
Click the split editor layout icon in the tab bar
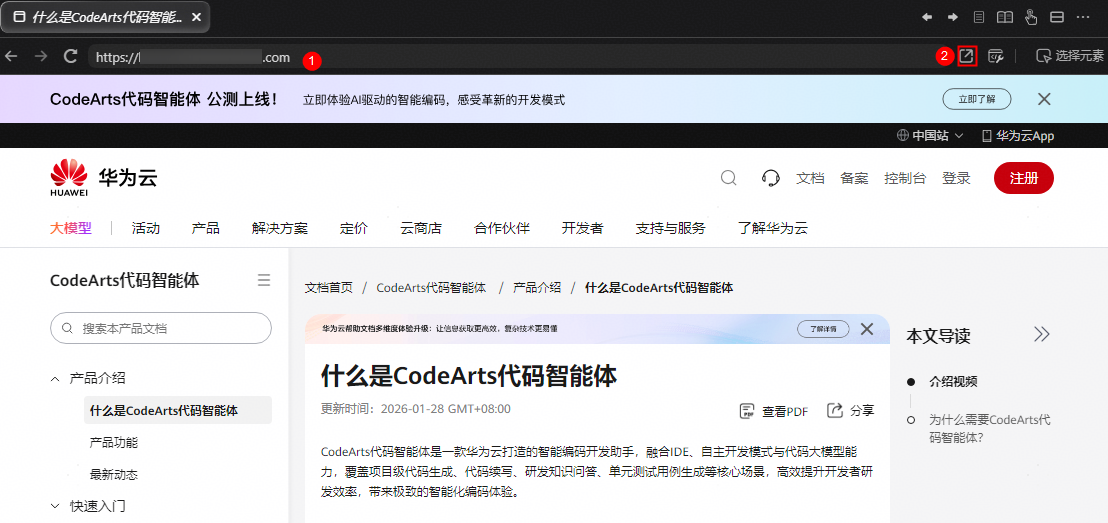click(x=1057, y=17)
